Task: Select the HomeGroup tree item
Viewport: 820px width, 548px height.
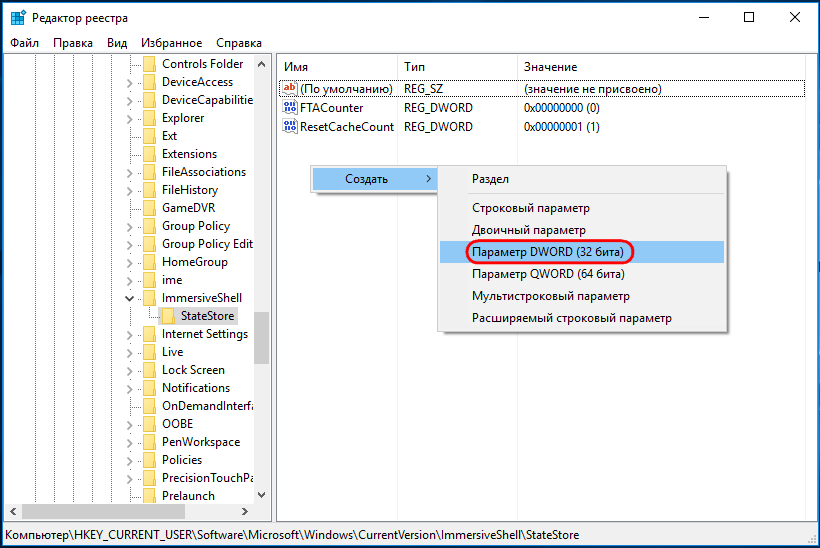Action: click(x=194, y=262)
